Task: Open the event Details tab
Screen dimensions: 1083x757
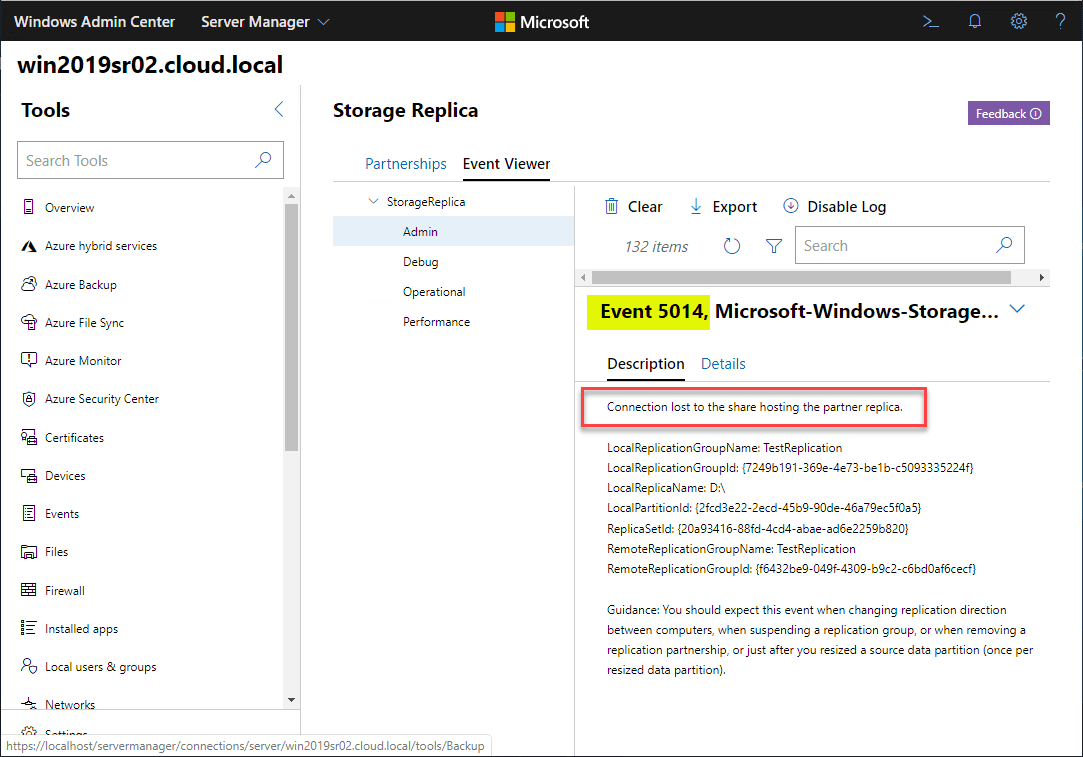Action: pyautogui.click(x=723, y=364)
